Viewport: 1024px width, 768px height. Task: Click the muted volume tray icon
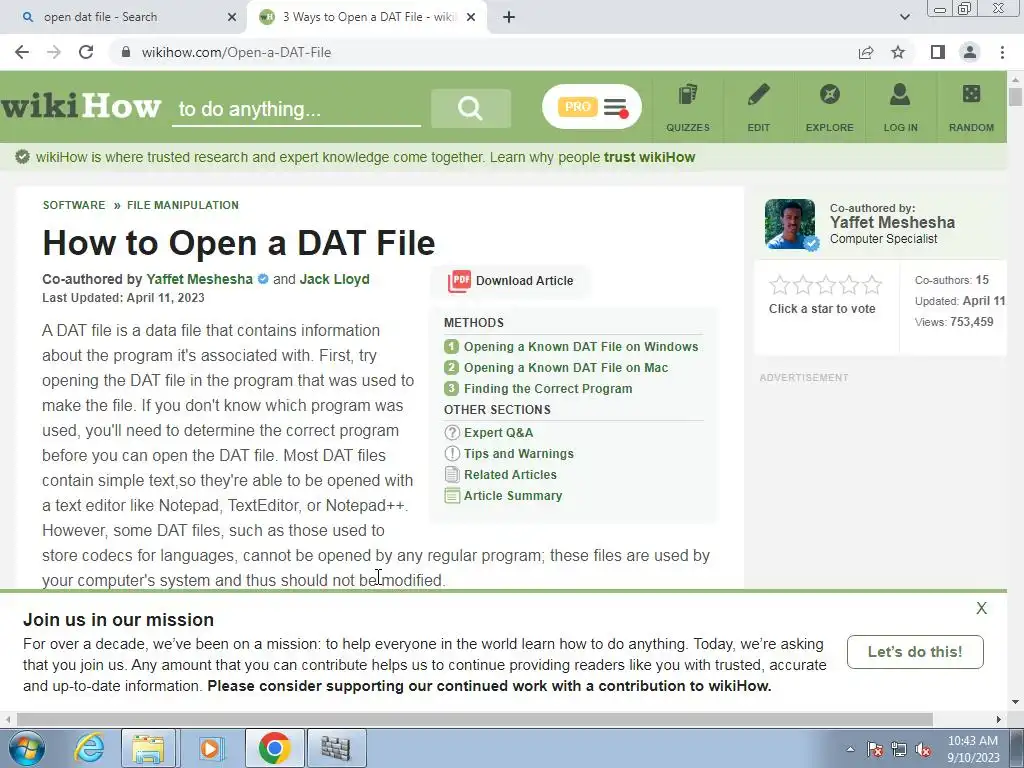point(923,749)
